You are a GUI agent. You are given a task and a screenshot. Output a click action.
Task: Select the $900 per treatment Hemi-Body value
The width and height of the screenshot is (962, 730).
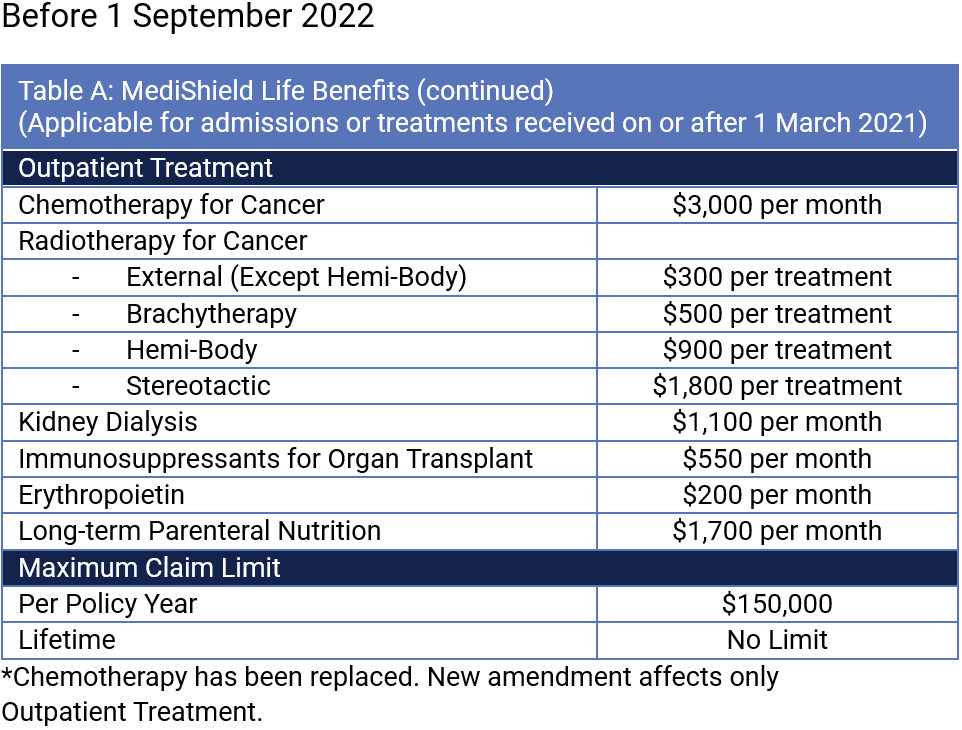pos(777,350)
